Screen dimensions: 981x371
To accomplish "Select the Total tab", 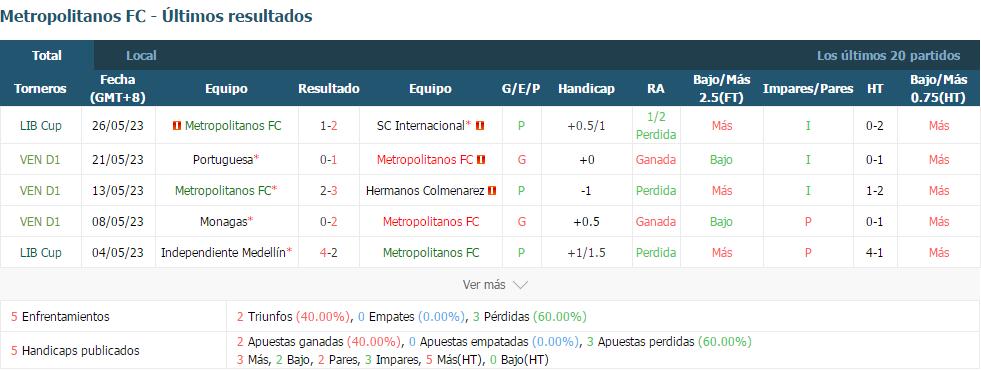I will [47, 56].
